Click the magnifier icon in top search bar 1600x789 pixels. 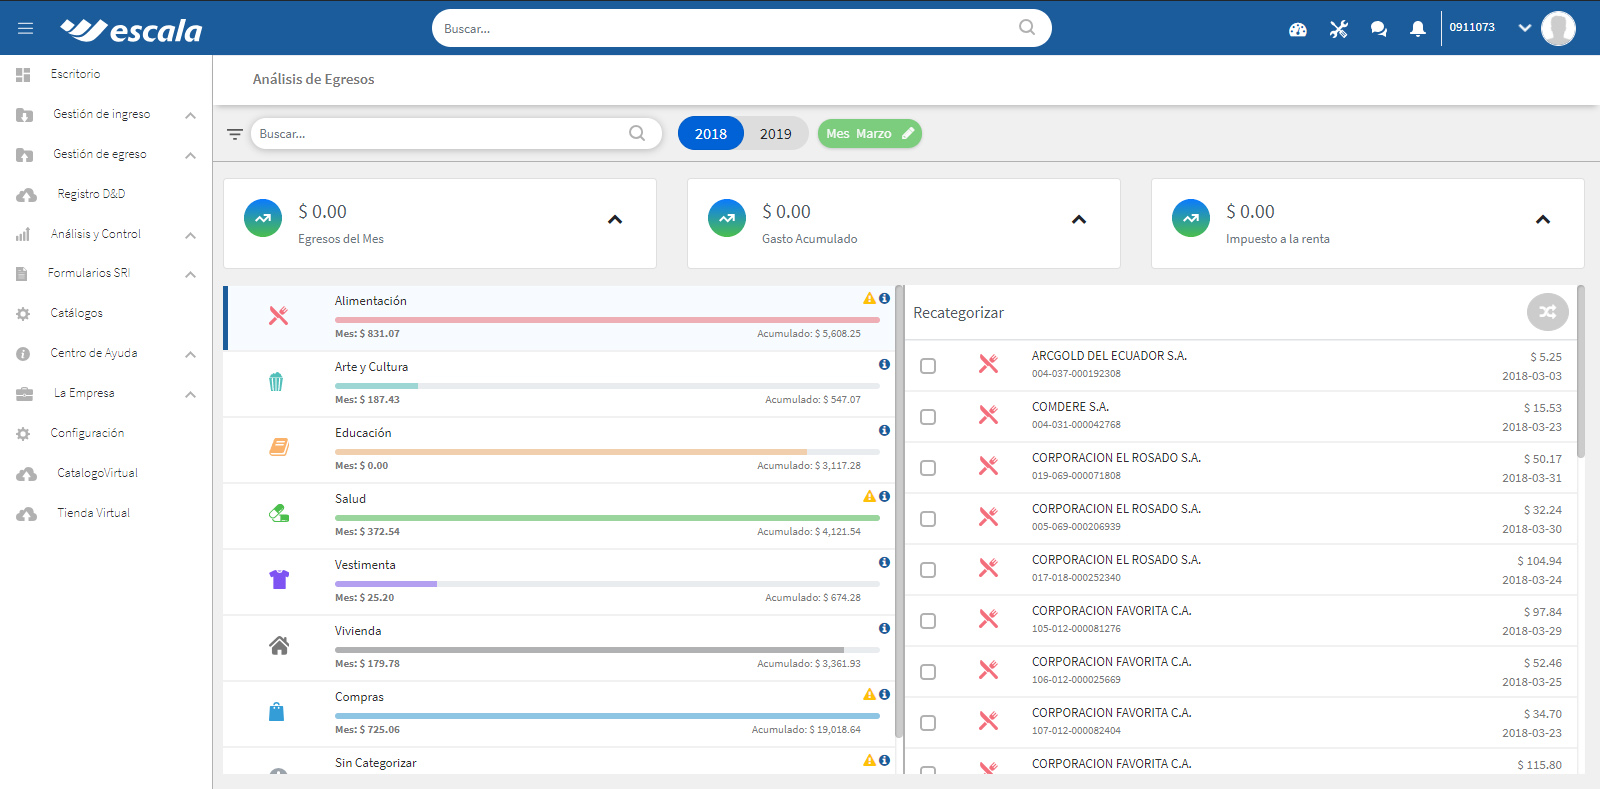pos(1027,28)
